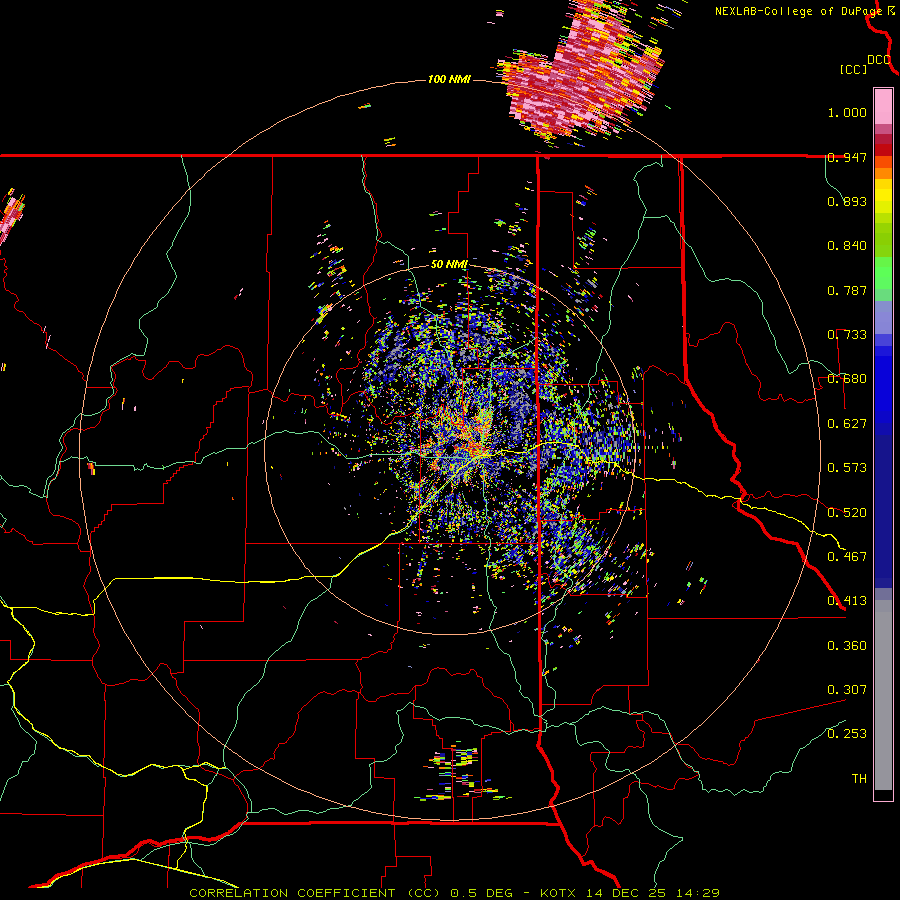
Task: Select the 0.467 color scale label
Action: point(847,557)
